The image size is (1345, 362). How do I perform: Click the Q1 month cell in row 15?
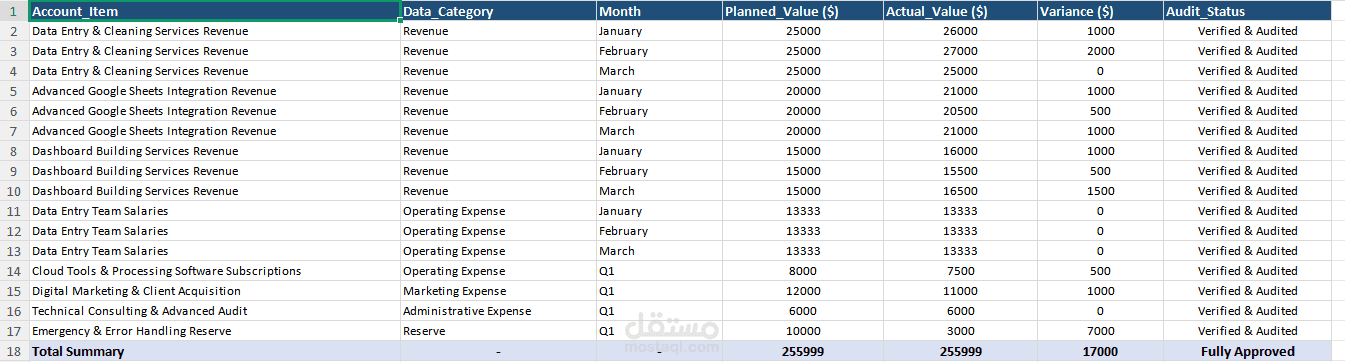pyautogui.click(x=659, y=291)
